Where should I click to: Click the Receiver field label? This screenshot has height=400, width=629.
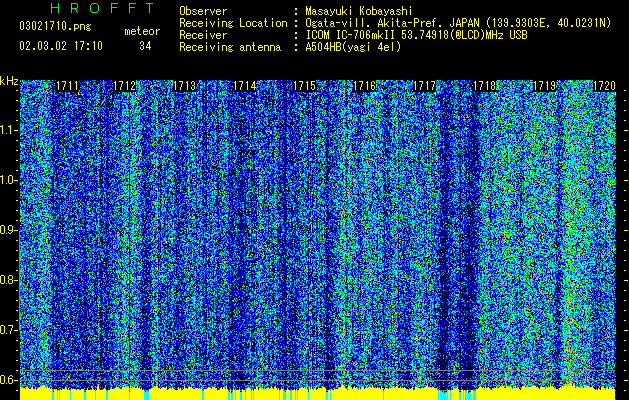coord(203,35)
